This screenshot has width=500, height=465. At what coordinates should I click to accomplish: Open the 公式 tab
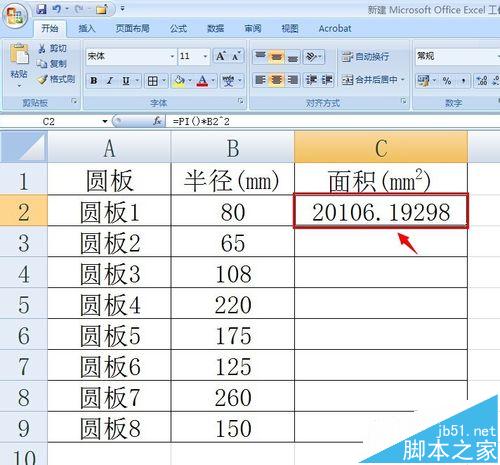(x=178, y=29)
